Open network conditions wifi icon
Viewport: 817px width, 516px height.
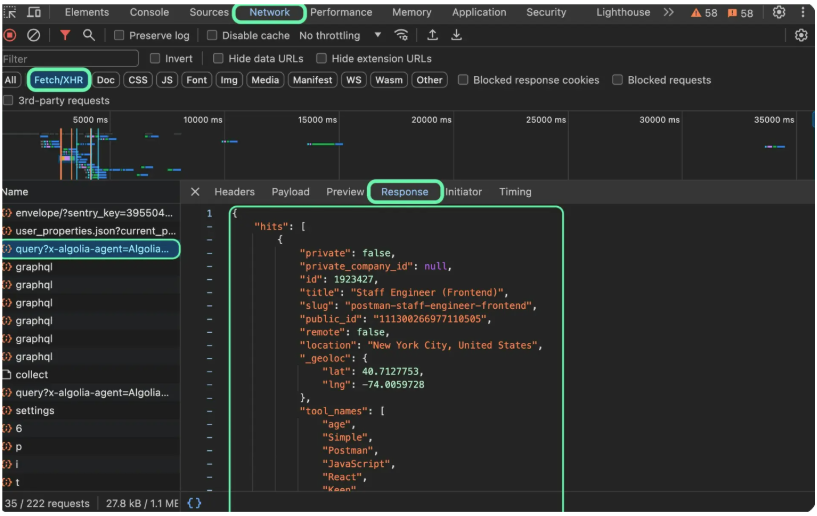click(x=401, y=35)
